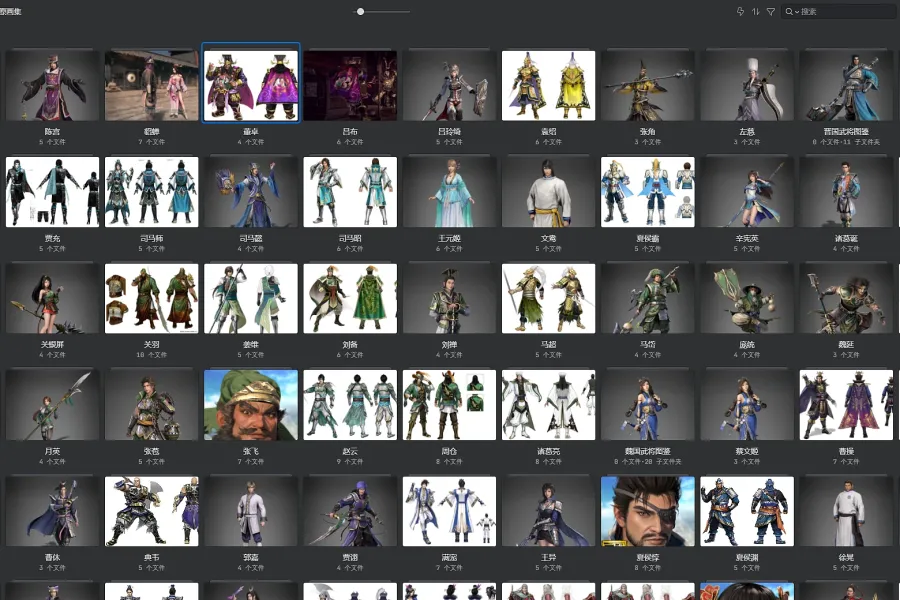Select the 晋国武将图鉴 folder thumbnail

847,86
